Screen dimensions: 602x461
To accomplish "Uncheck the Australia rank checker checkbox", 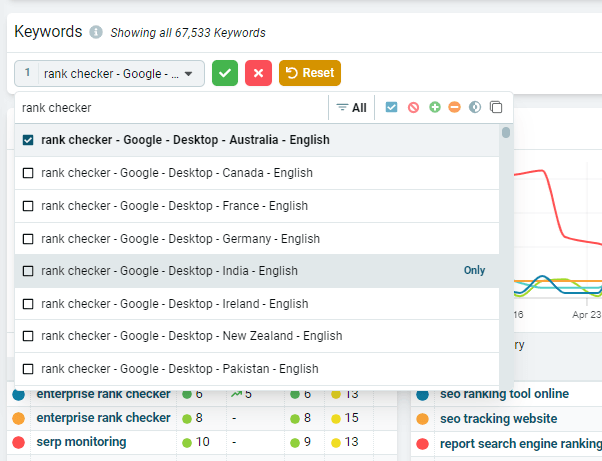I will click(28, 140).
